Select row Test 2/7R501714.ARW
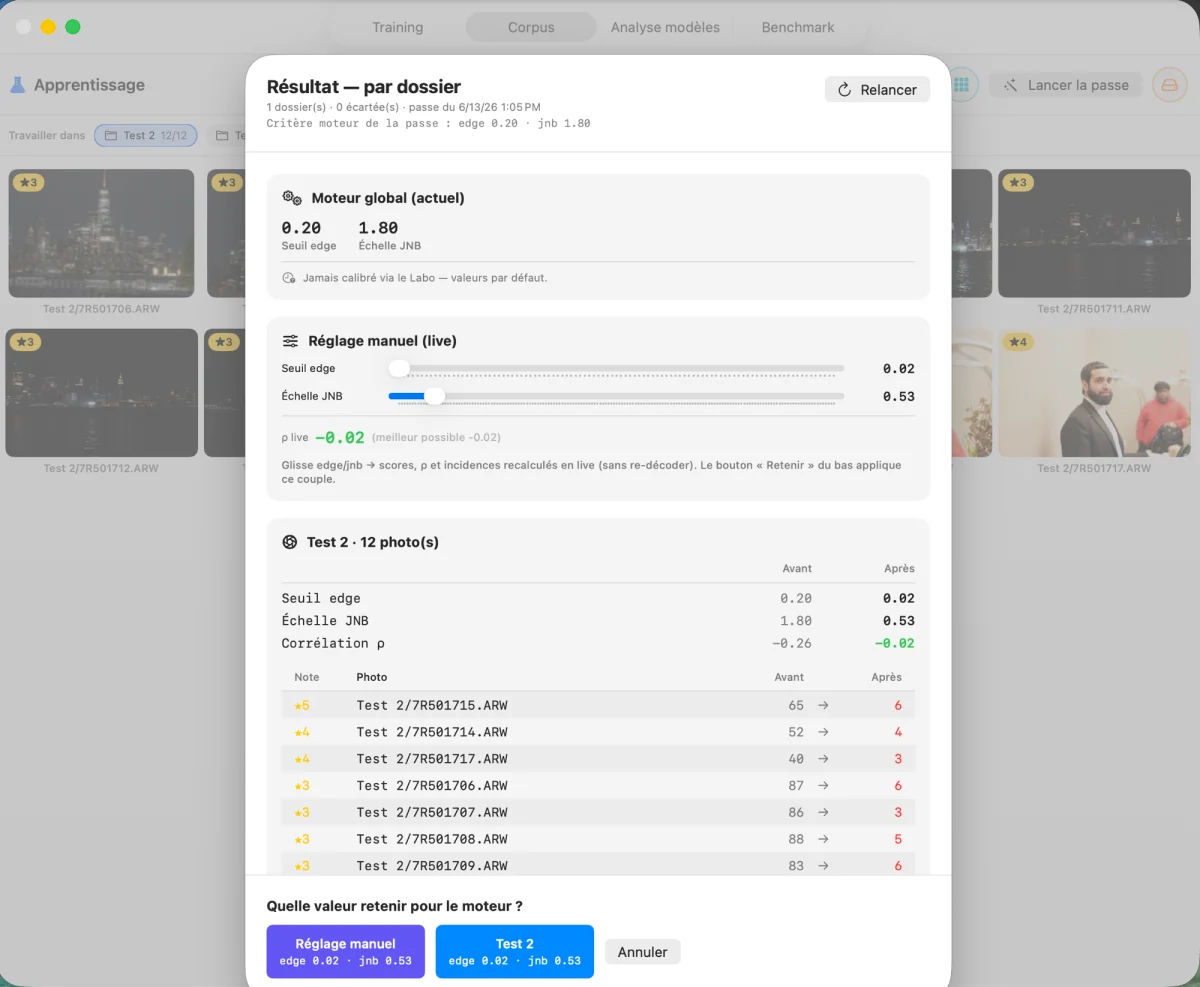This screenshot has width=1200, height=987. point(598,732)
